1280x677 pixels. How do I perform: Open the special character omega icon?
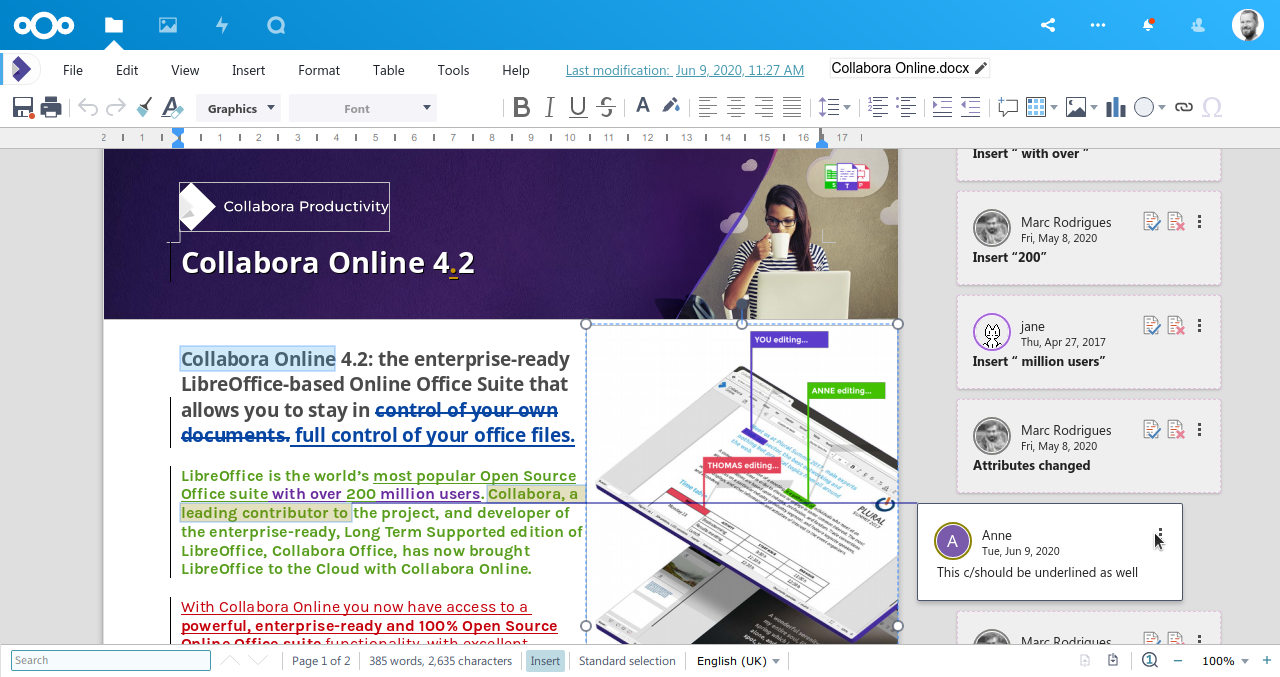pos(1212,107)
